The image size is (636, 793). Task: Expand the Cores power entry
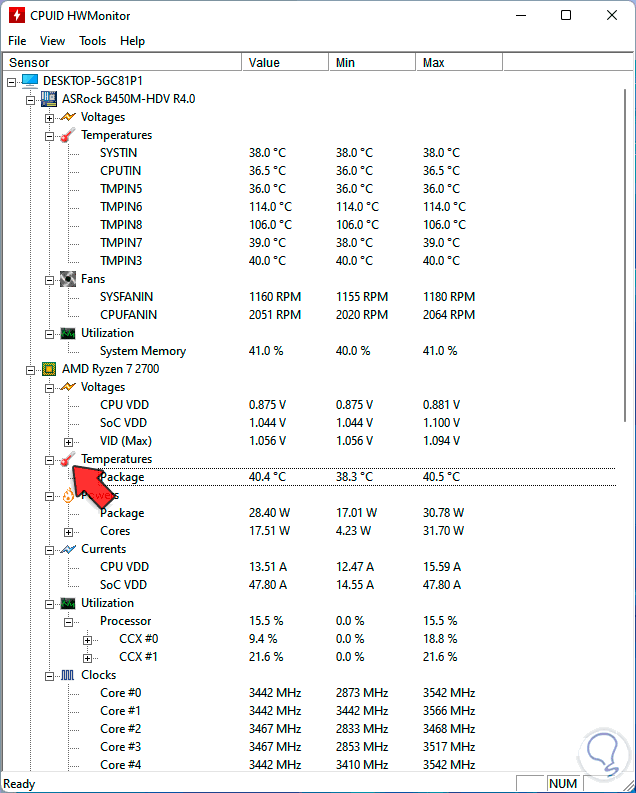pos(68,532)
